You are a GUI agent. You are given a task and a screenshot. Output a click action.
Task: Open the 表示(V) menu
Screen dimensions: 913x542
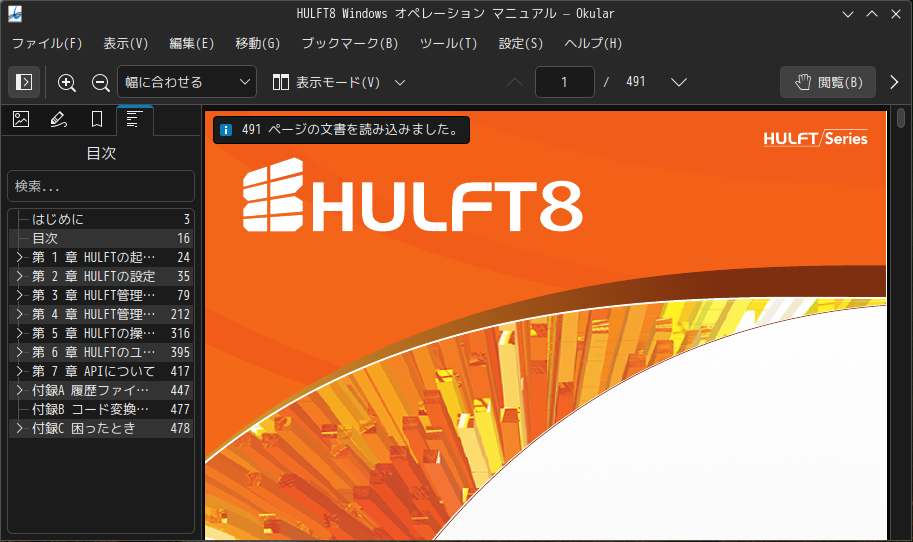[126, 44]
